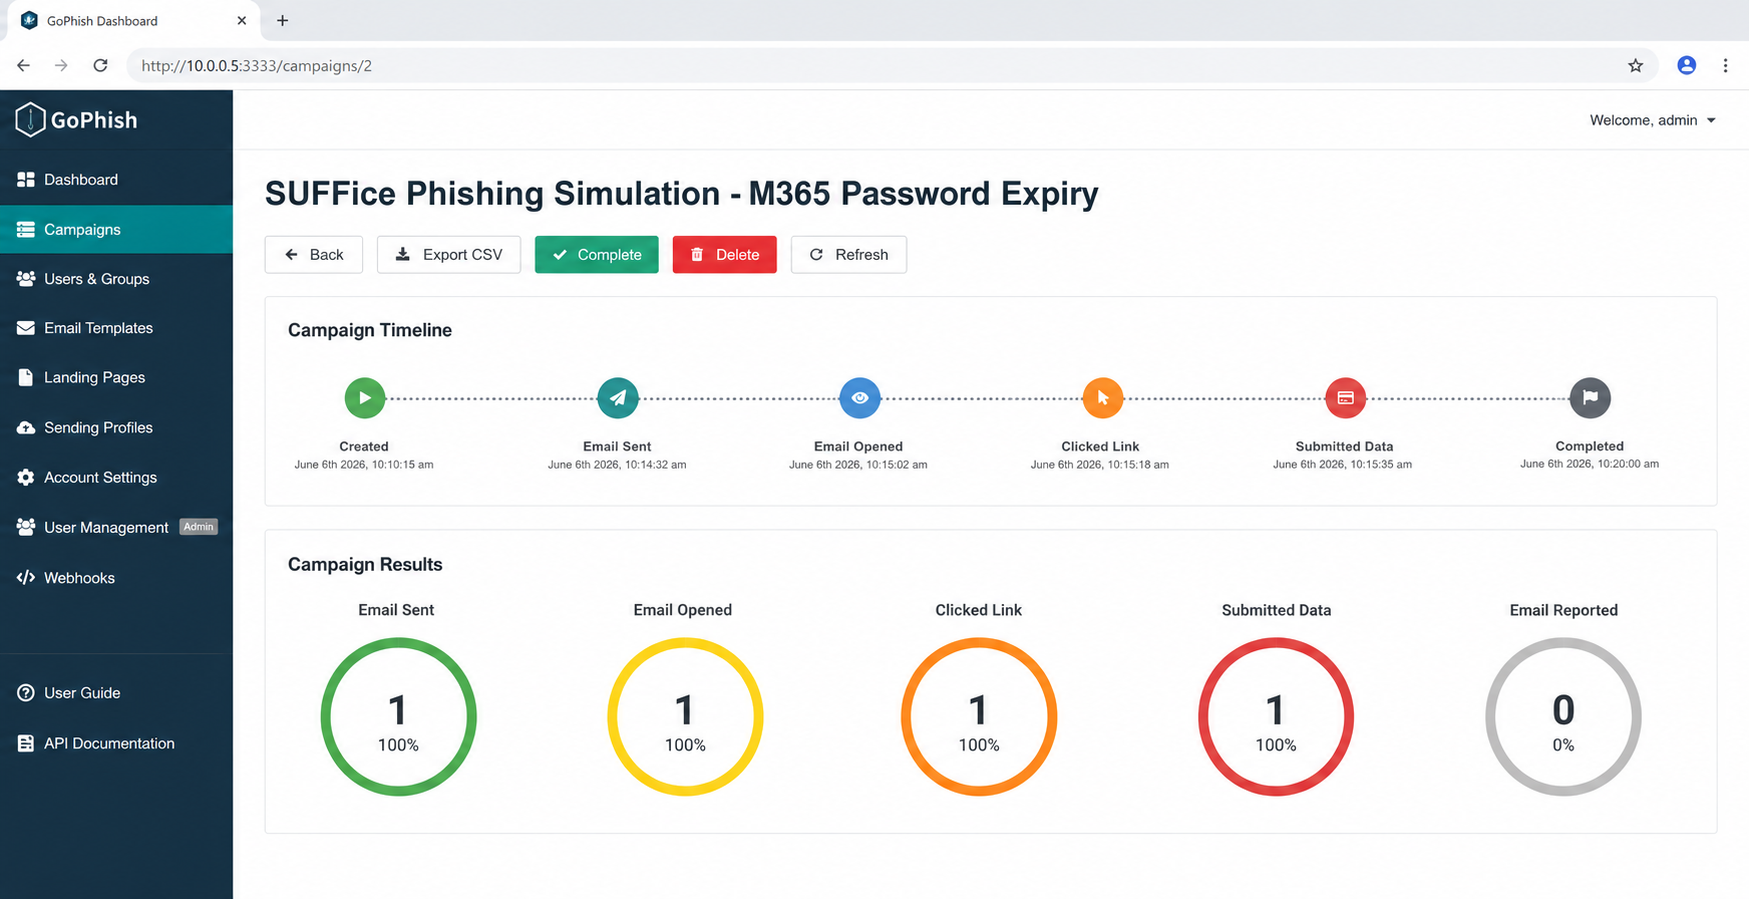
Task: Click the Completed flag marker
Action: (1590, 398)
